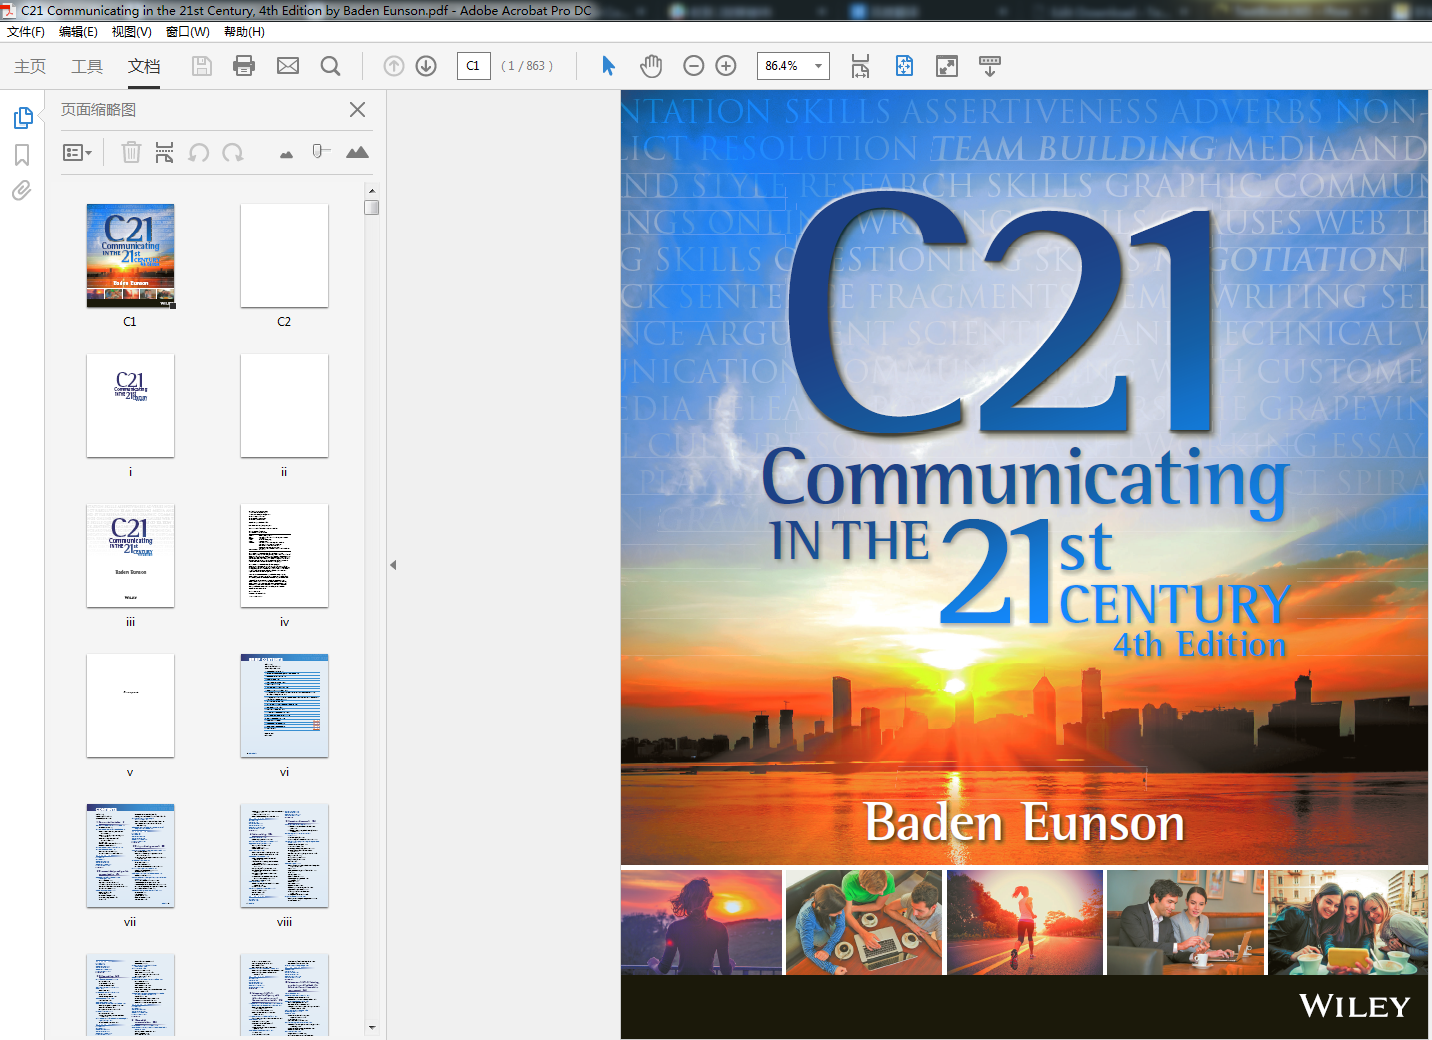Switch to the 主页 tab
This screenshot has width=1432, height=1040.
(x=30, y=66)
